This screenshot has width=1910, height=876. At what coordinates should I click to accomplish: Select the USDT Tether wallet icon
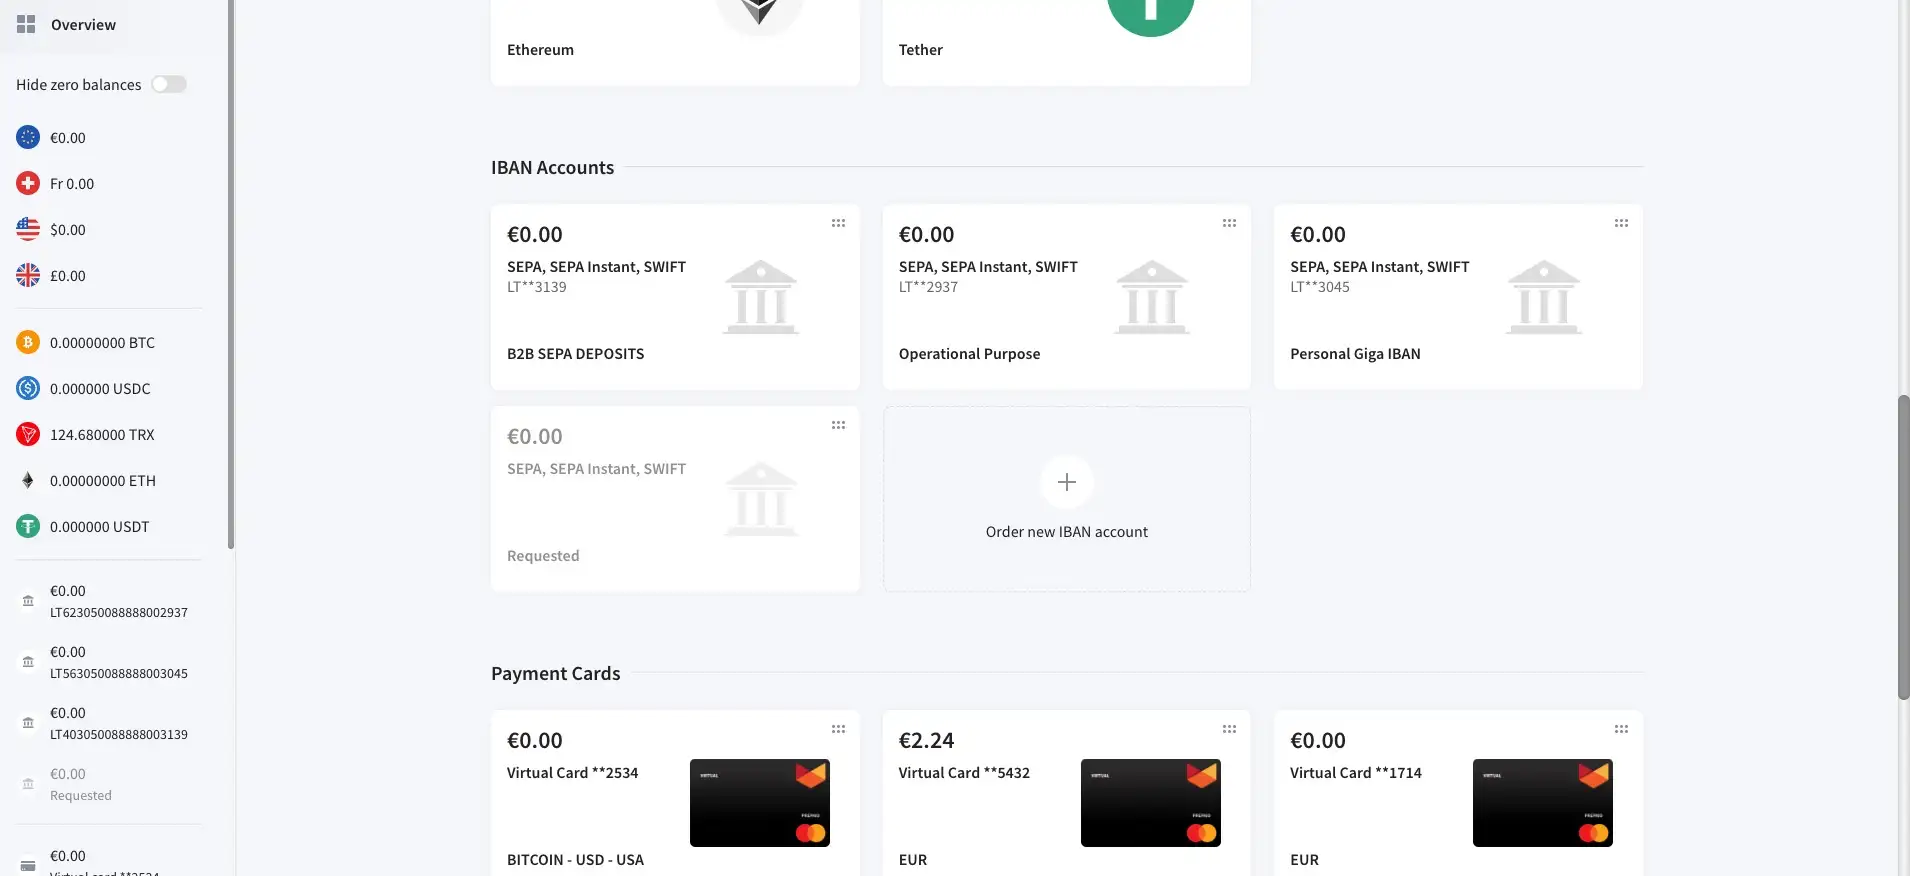28,527
